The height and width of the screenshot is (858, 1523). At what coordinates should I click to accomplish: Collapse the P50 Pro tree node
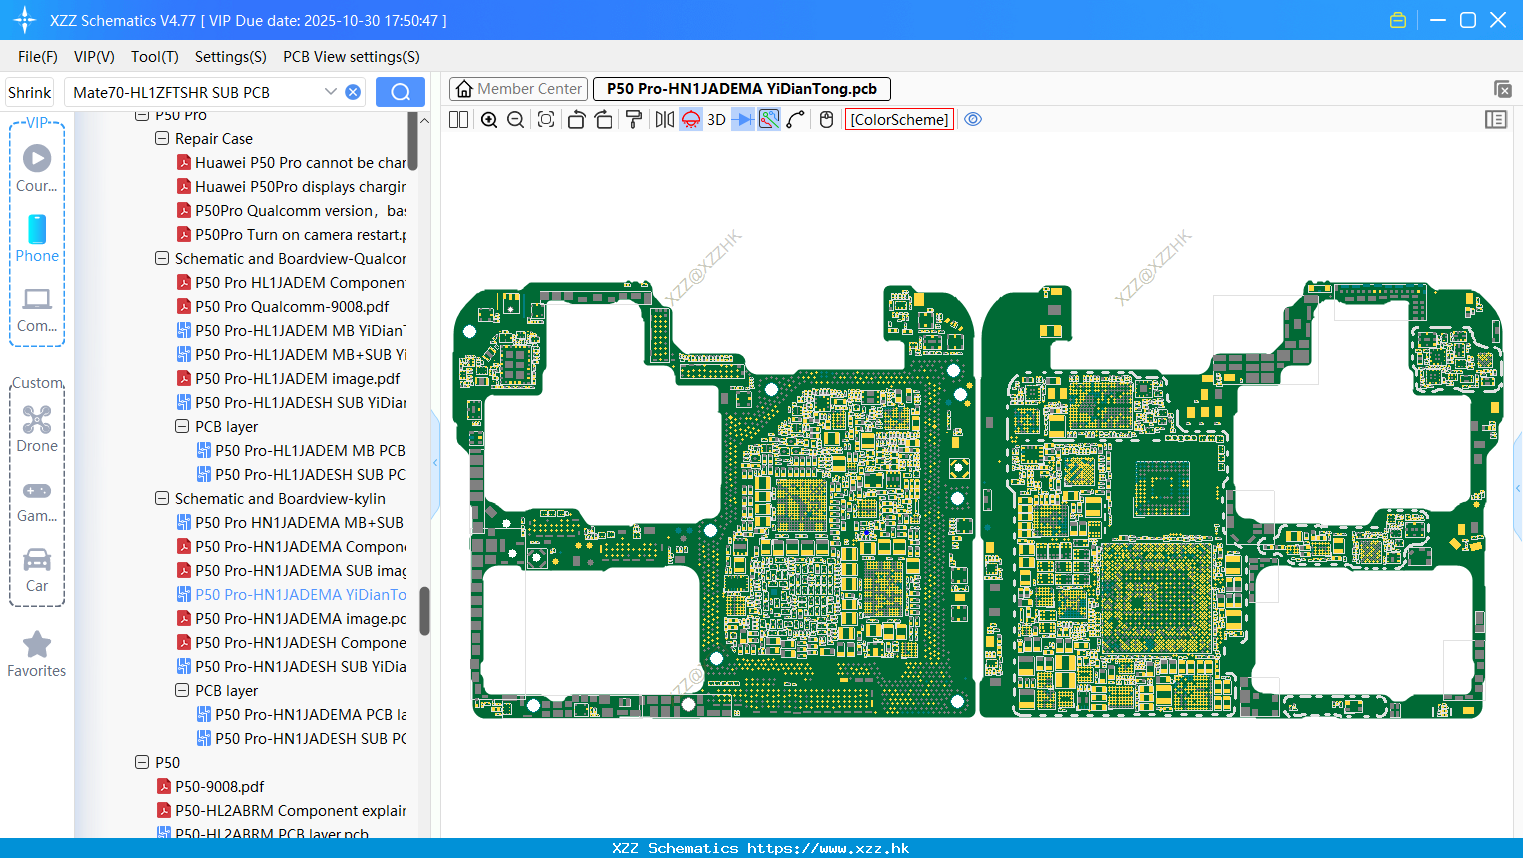142,115
